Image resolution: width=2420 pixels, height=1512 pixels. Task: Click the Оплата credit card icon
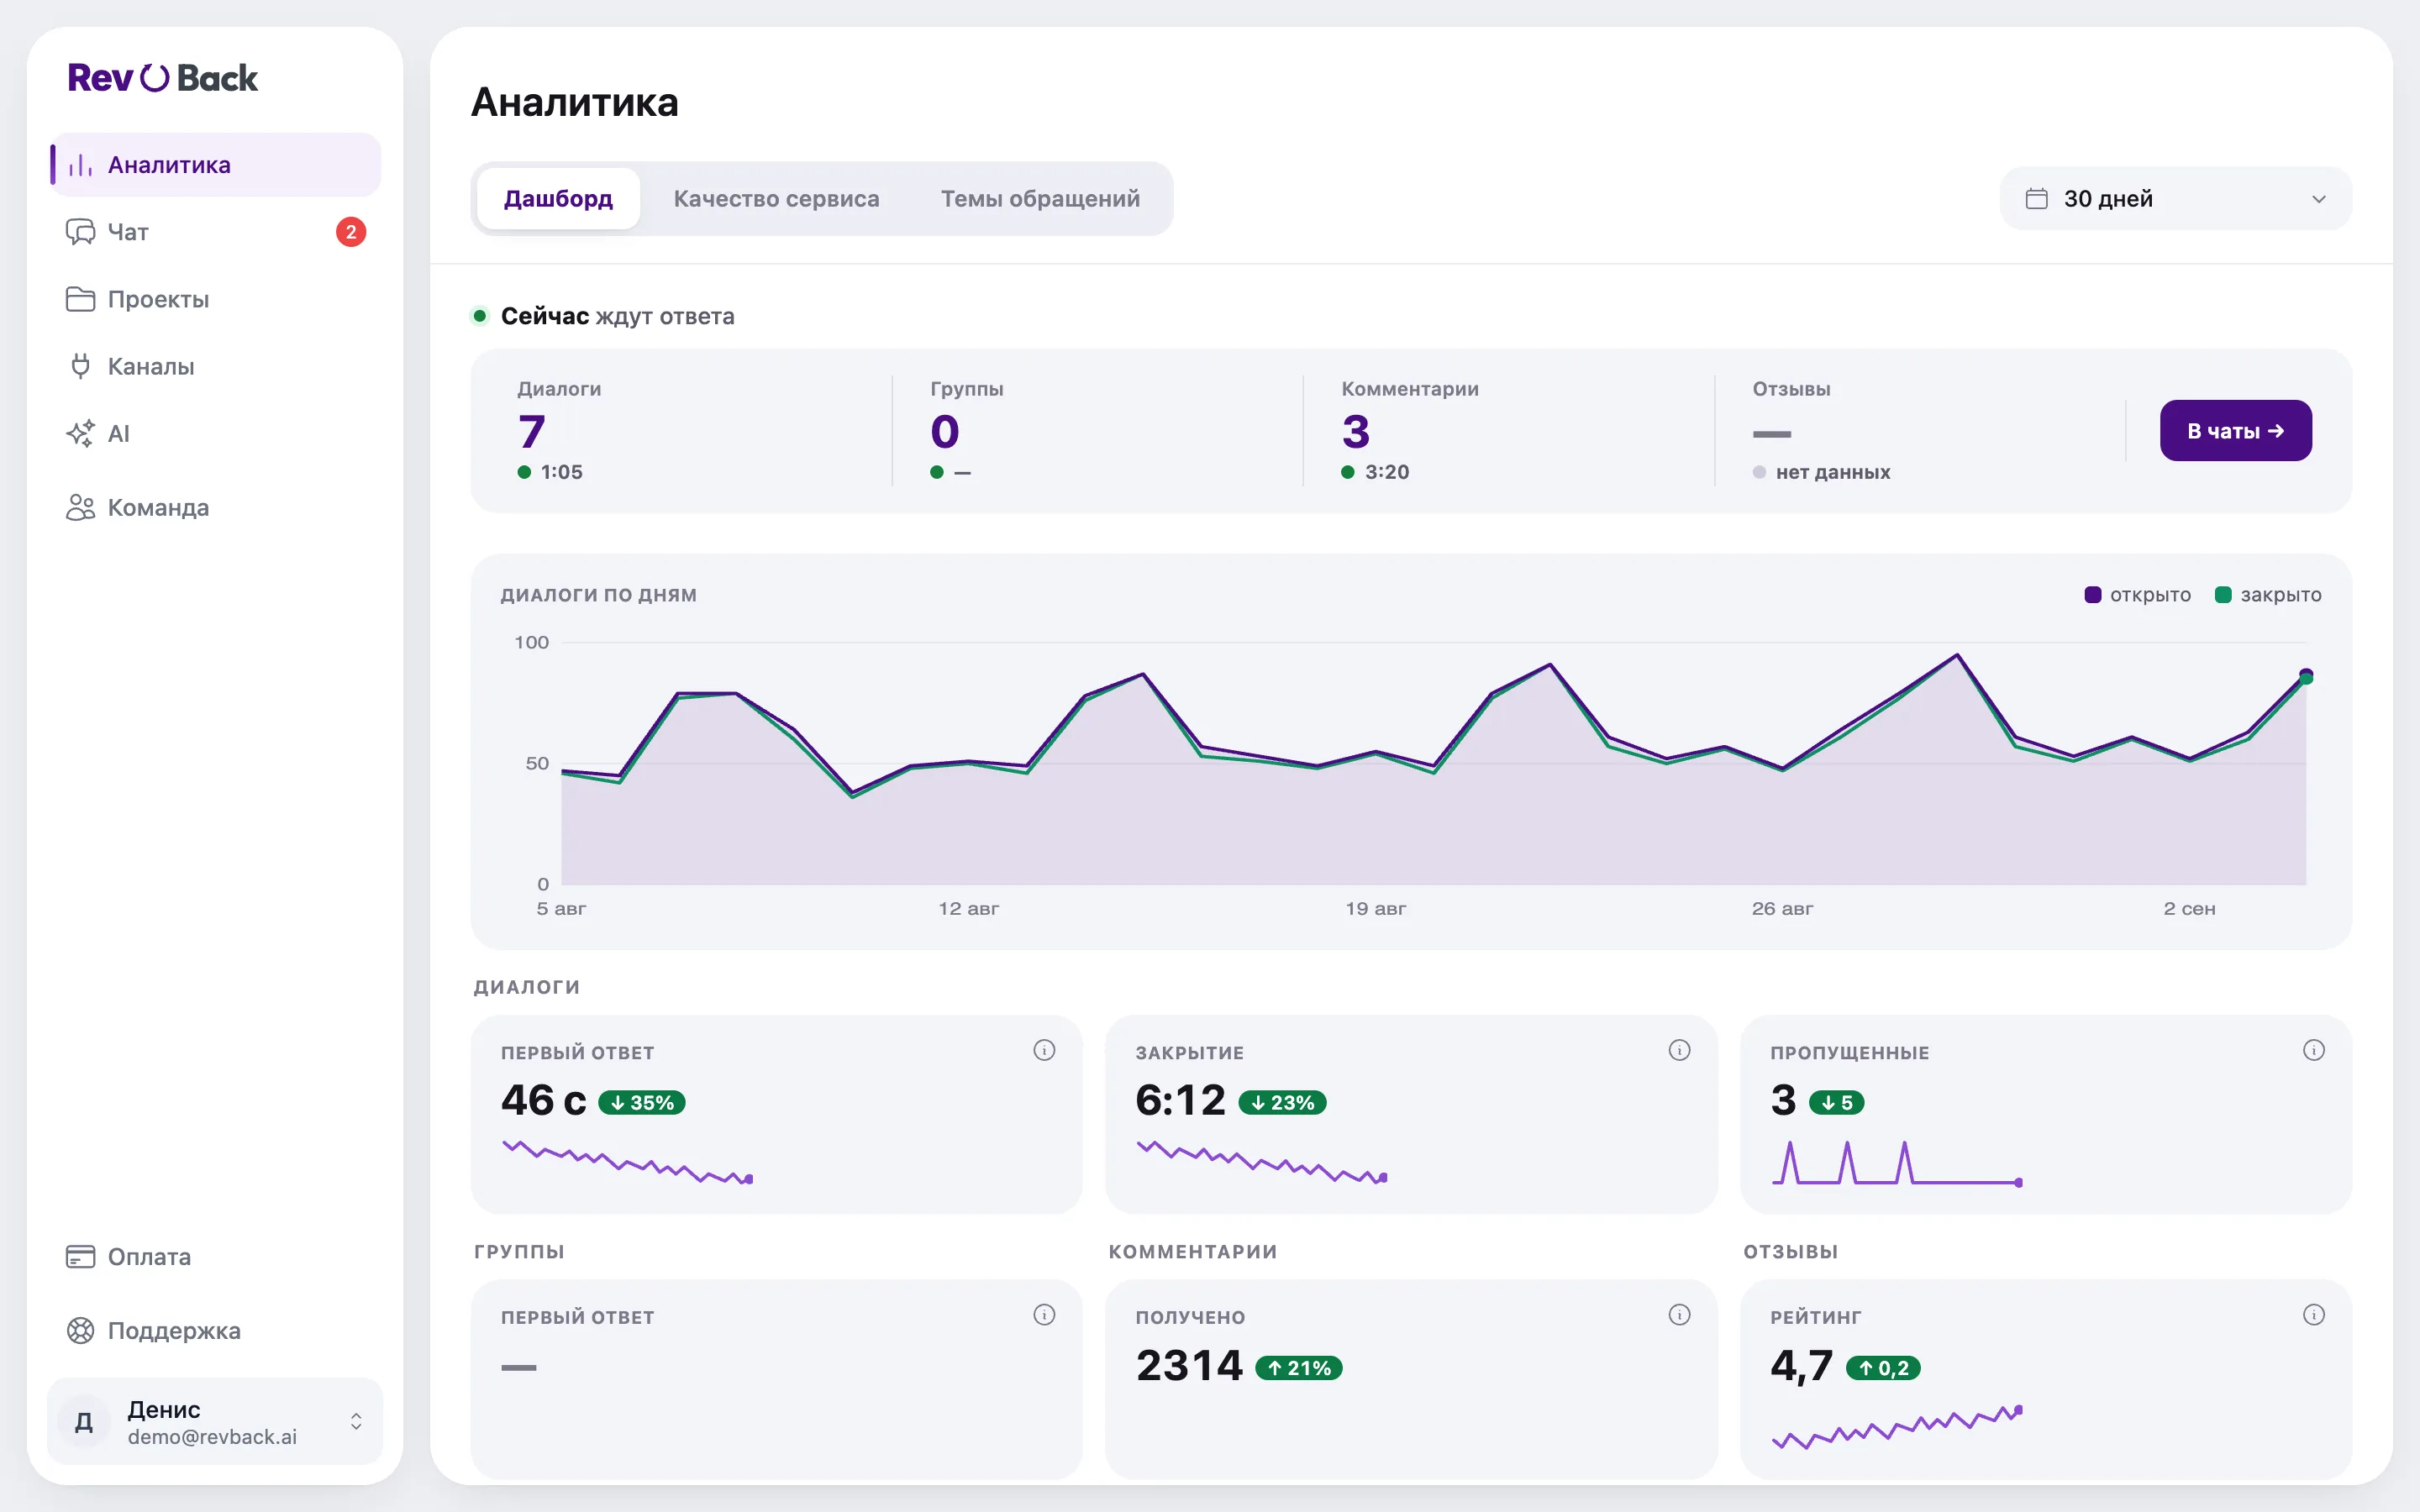pyautogui.click(x=80, y=1256)
